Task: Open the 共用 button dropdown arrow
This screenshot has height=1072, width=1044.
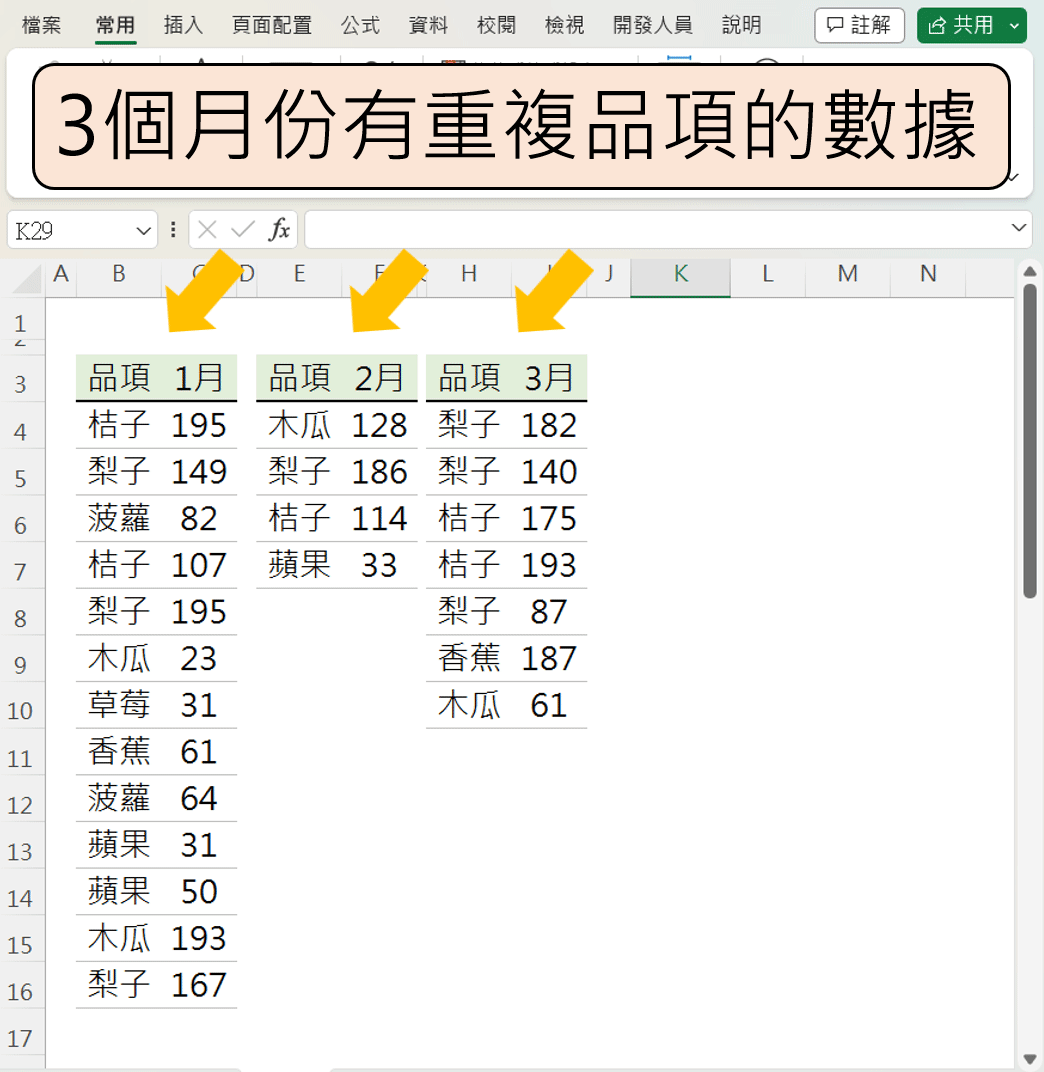Action: [x=1015, y=26]
